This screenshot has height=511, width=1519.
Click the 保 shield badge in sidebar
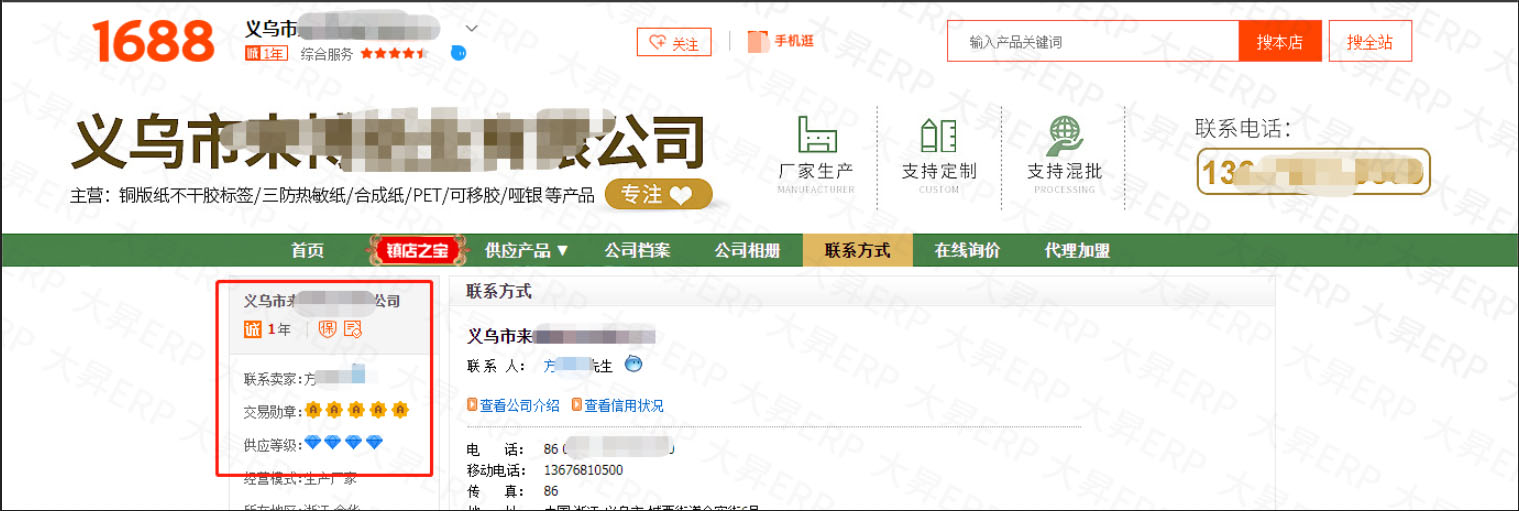click(x=326, y=329)
